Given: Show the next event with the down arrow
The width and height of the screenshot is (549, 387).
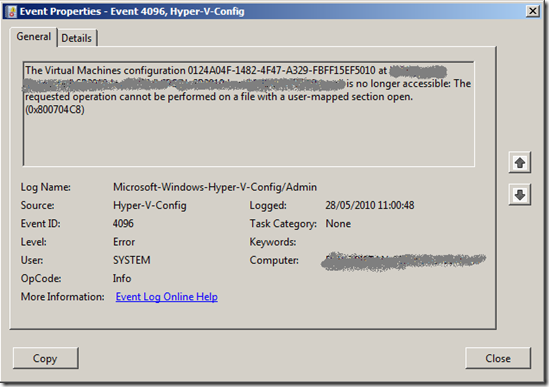Looking at the screenshot, I should pyautogui.click(x=520, y=194).
